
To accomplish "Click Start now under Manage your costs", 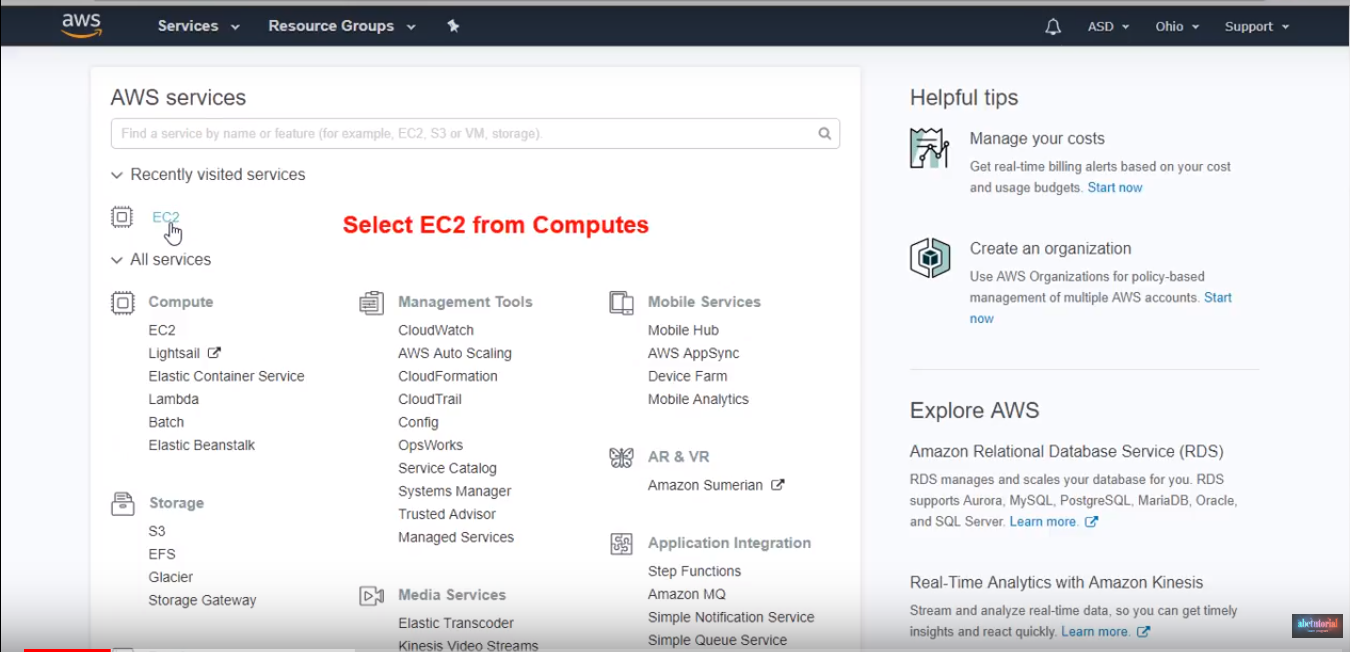I will point(1115,188).
